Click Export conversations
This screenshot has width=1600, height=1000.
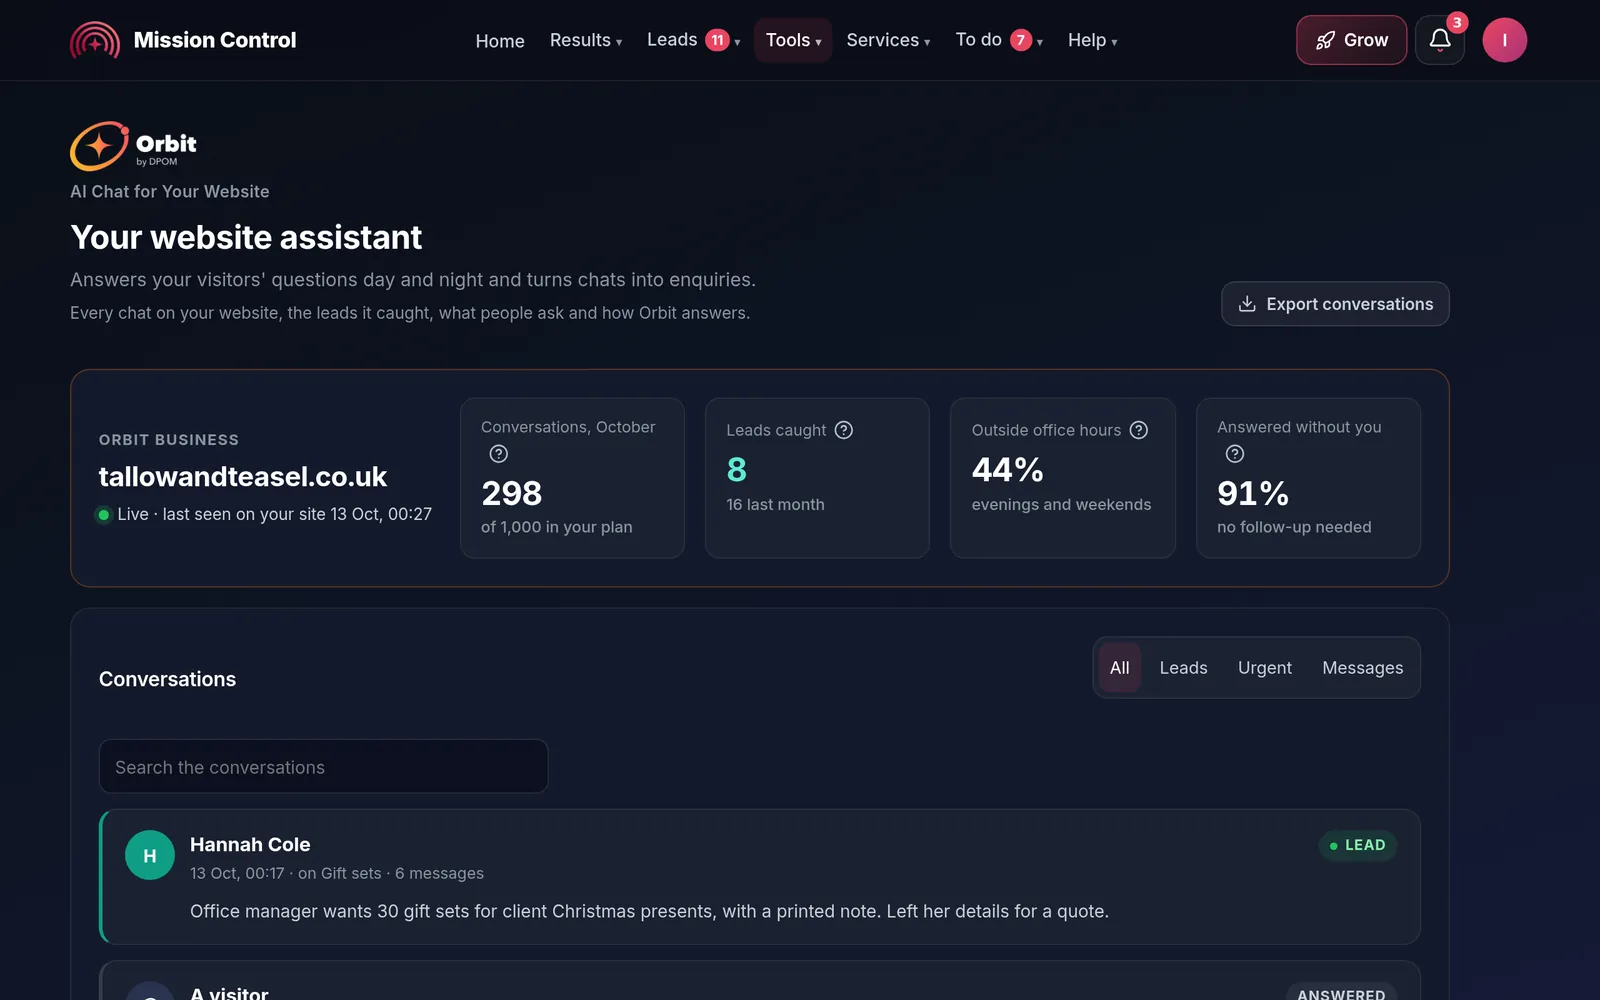(x=1335, y=304)
